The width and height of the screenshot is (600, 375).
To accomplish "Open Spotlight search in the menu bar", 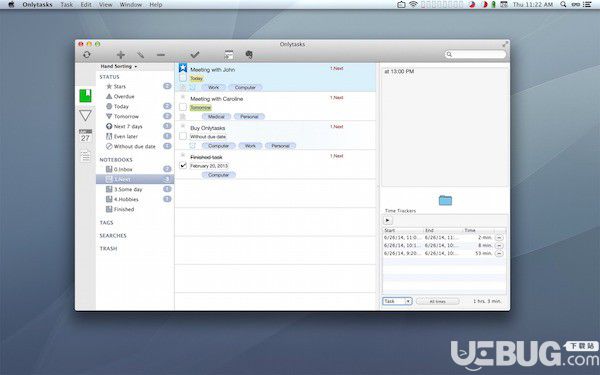I will [563, 5].
